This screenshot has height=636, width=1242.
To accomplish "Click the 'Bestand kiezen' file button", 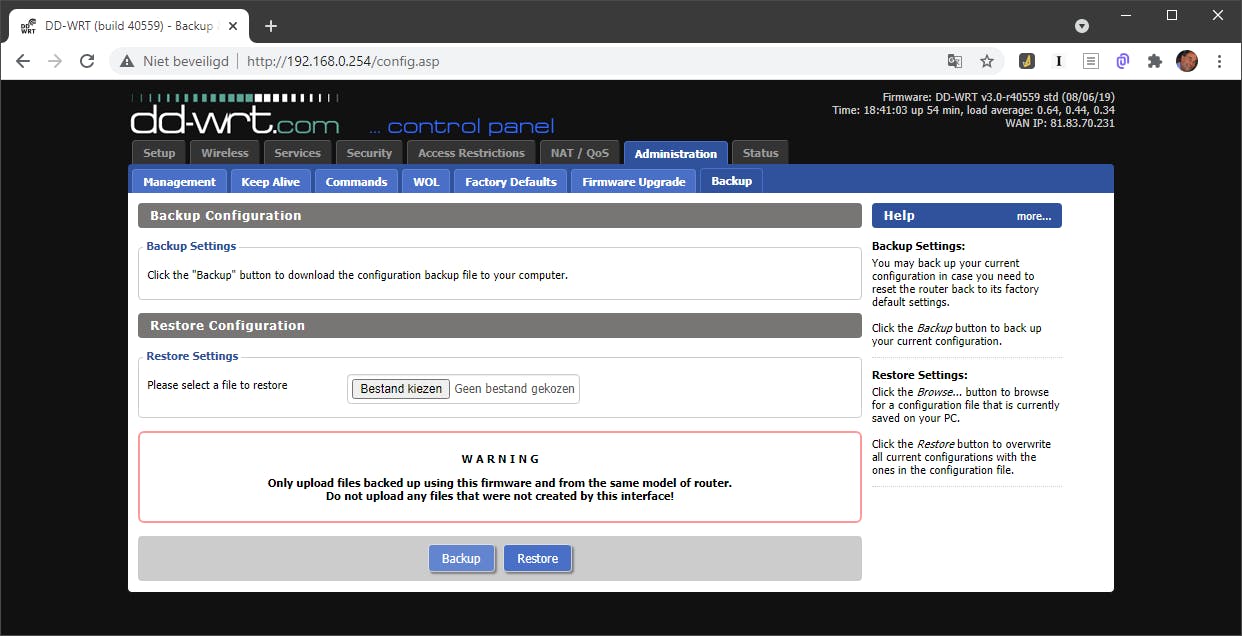I will (401, 389).
